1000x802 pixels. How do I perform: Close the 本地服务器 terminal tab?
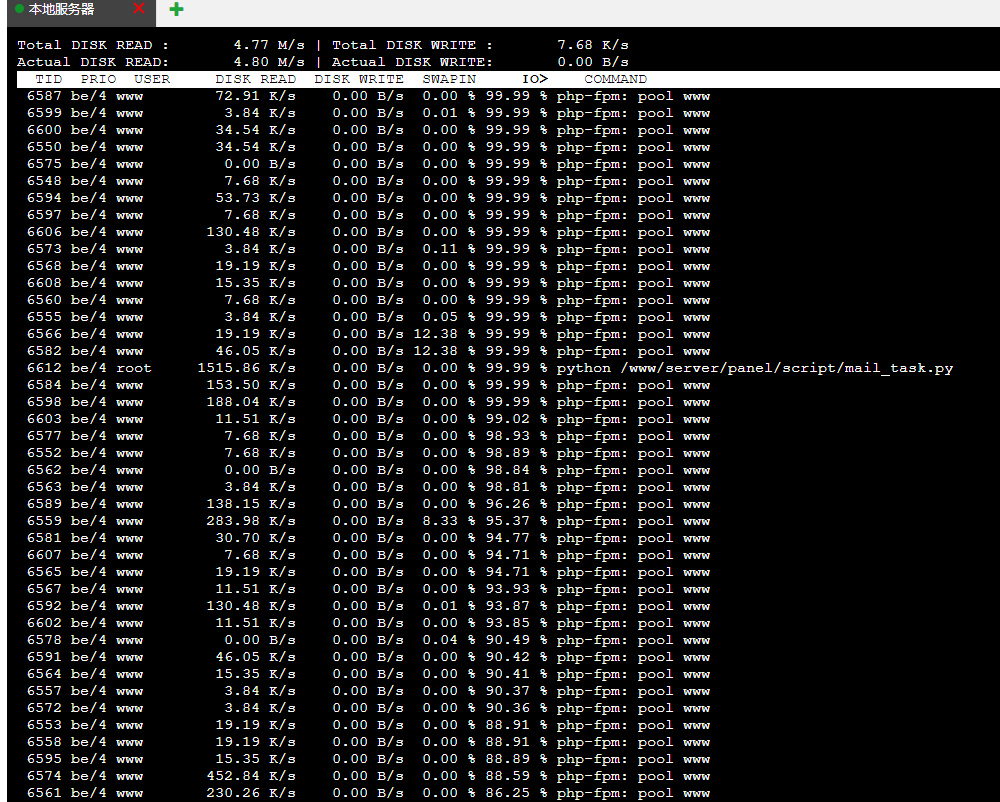point(138,9)
